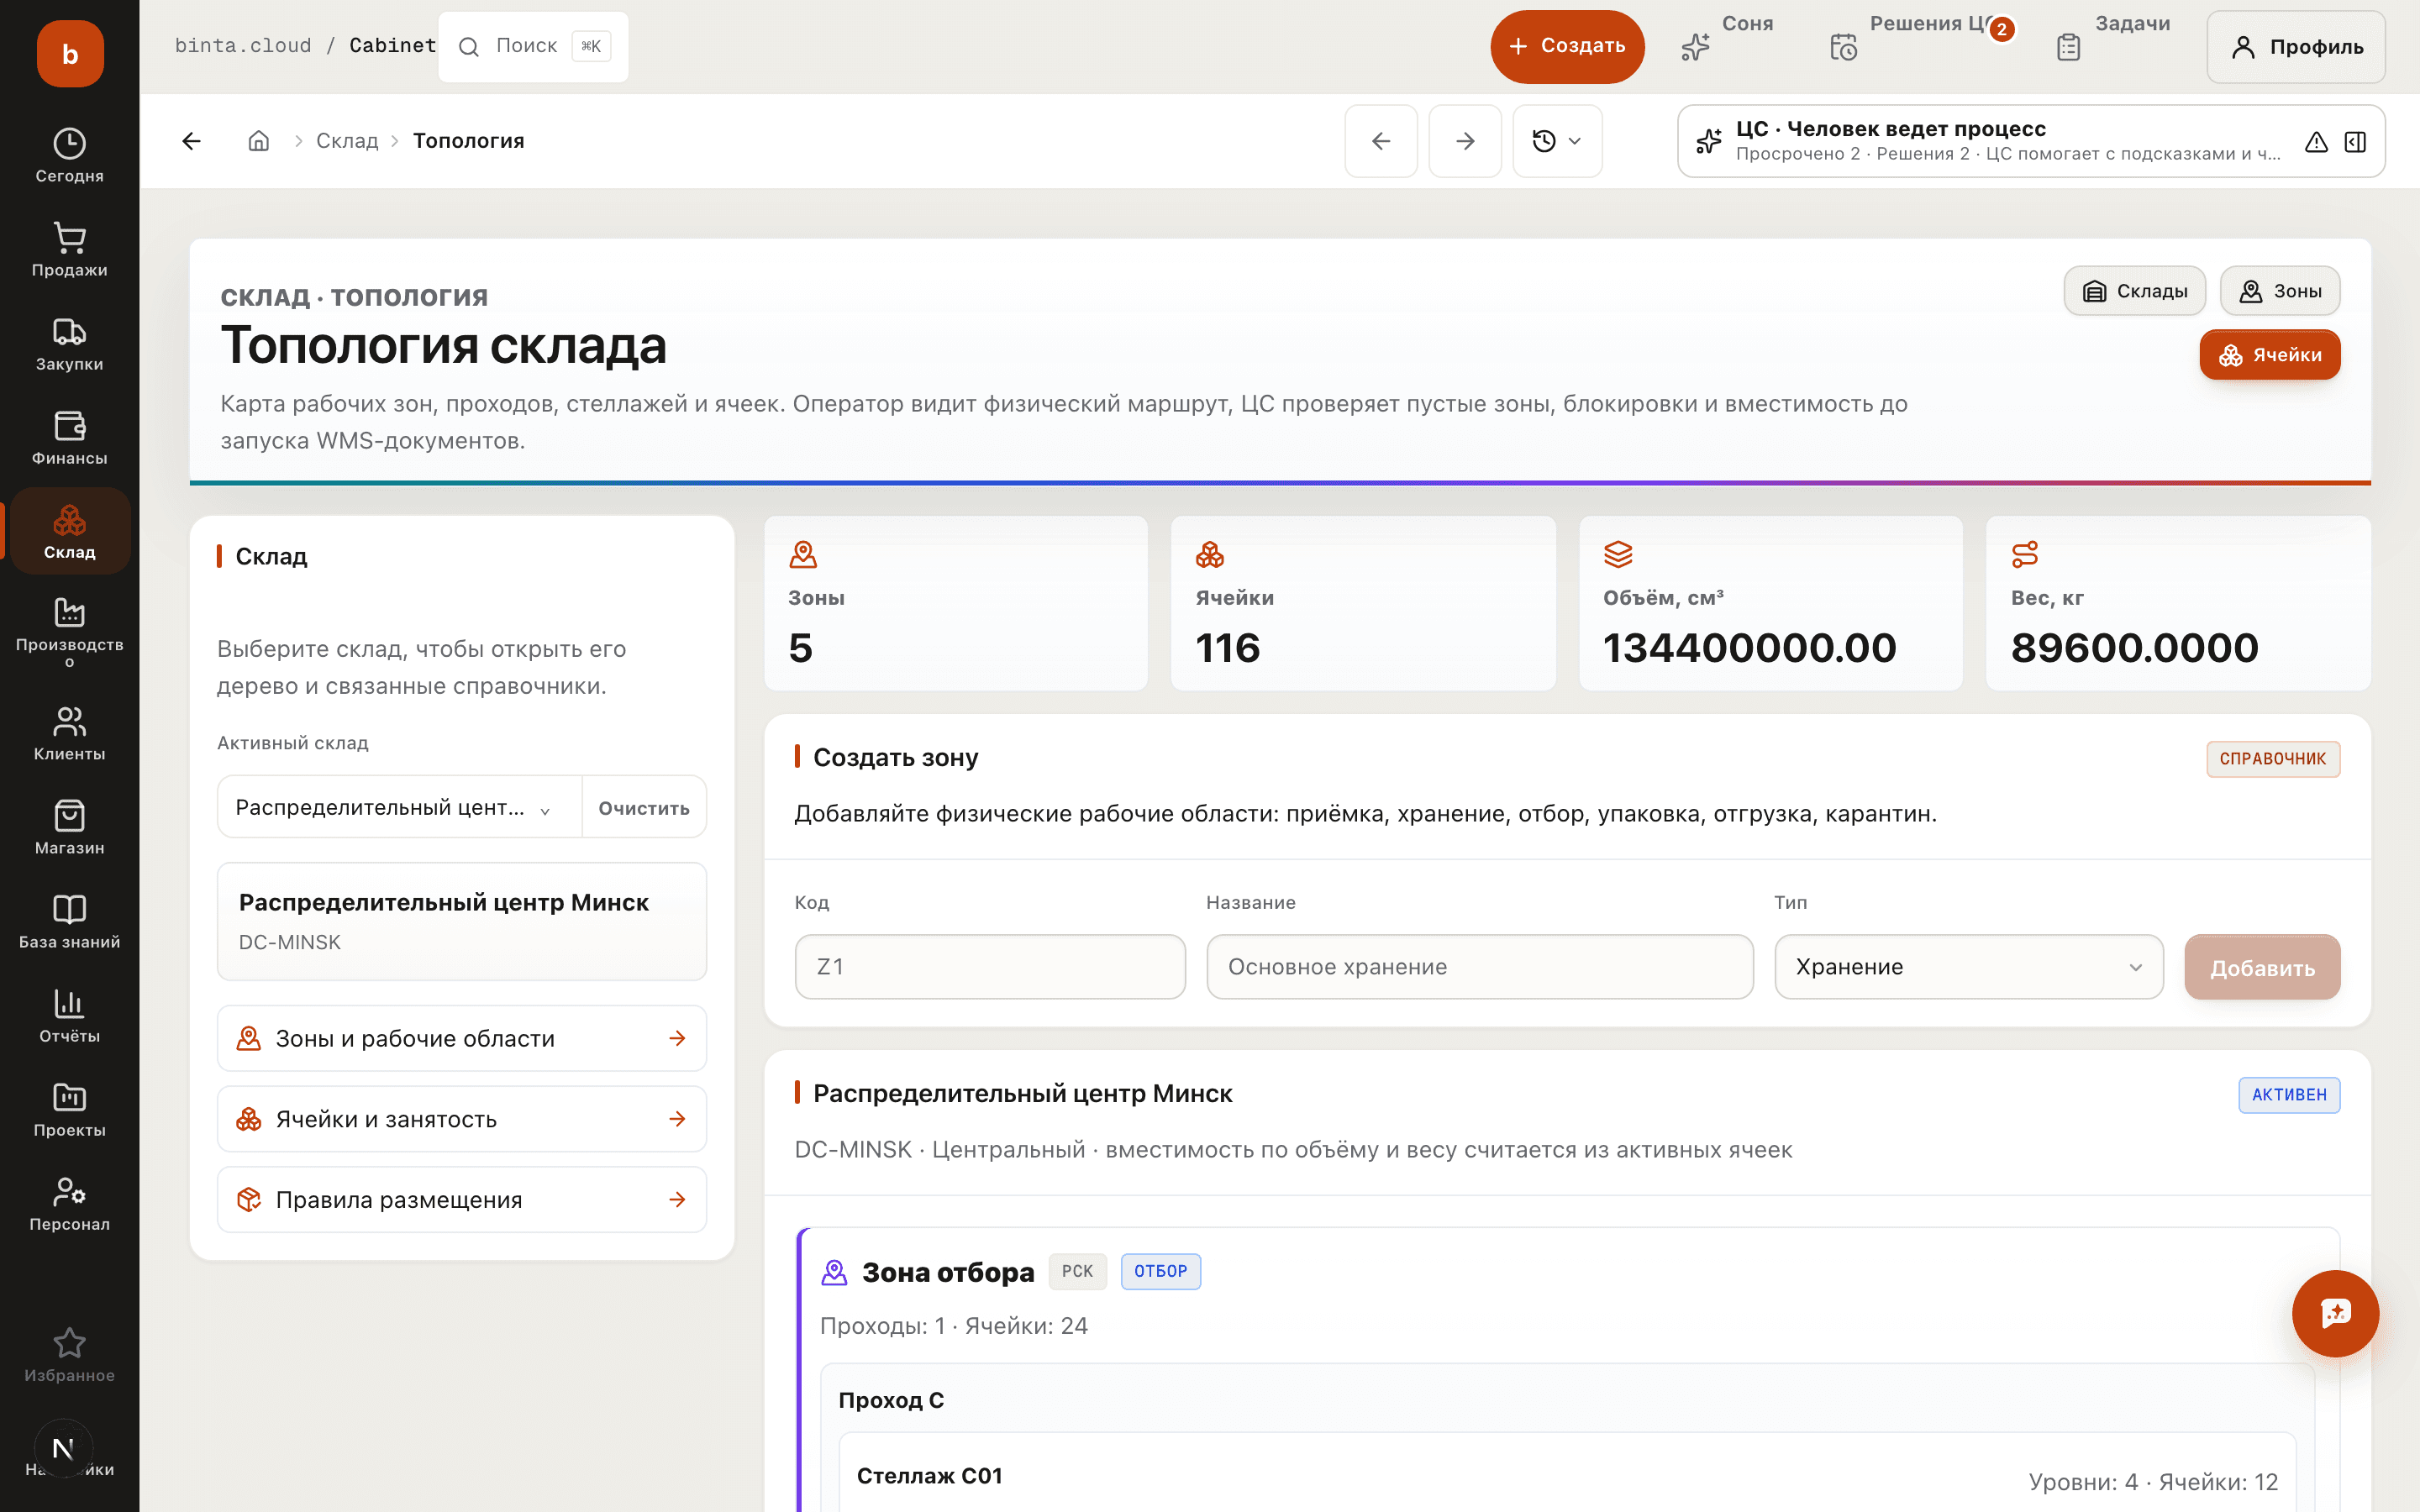This screenshot has width=2420, height=1512.
Task: Click the Ячейки statistic card showing 116
Action: 1363,603
